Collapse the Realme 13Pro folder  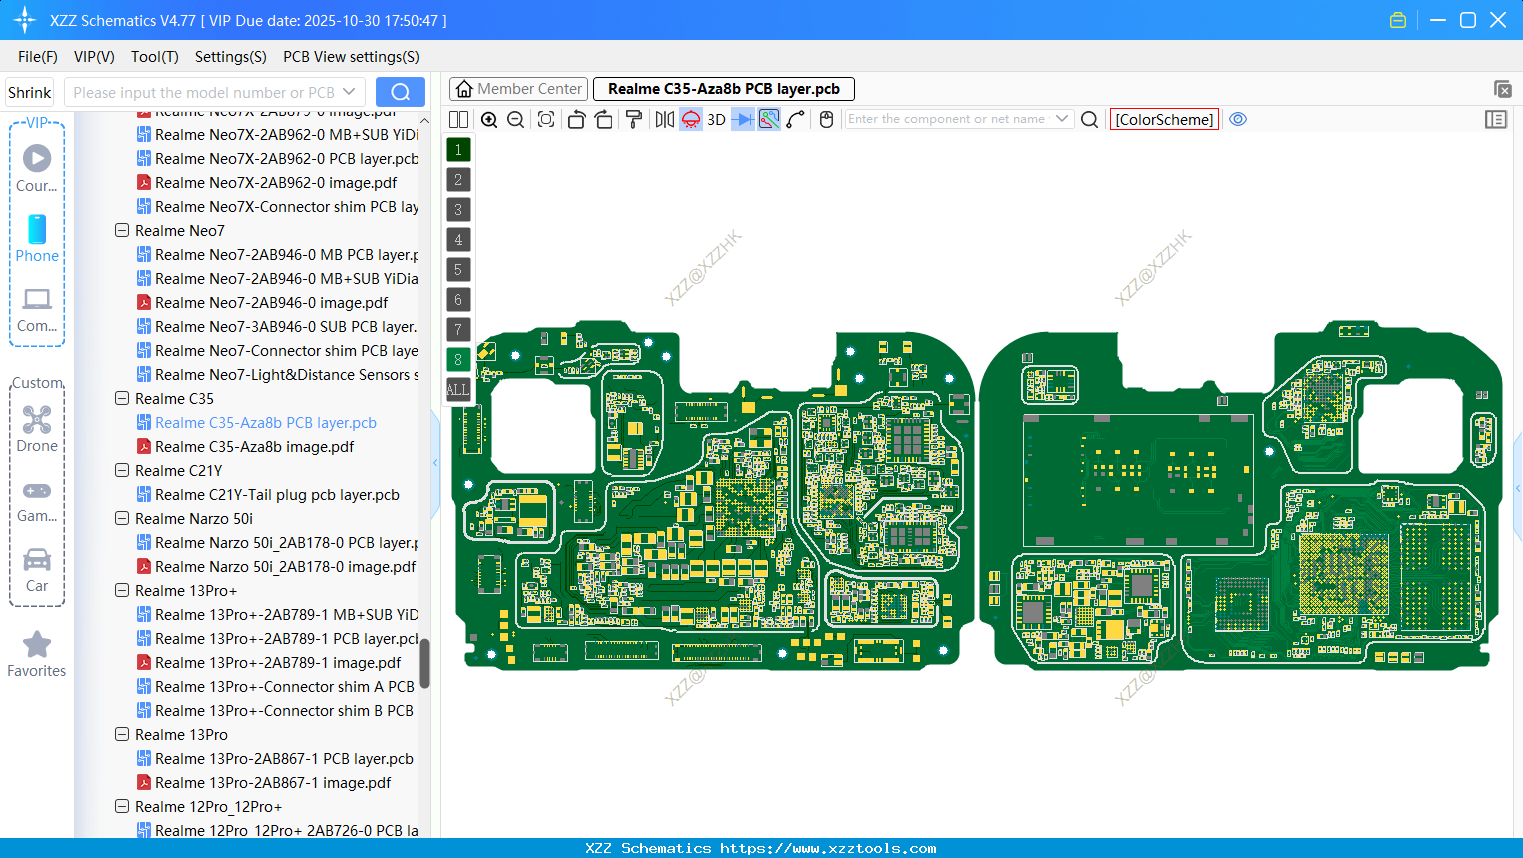click(x=122, y=734)
